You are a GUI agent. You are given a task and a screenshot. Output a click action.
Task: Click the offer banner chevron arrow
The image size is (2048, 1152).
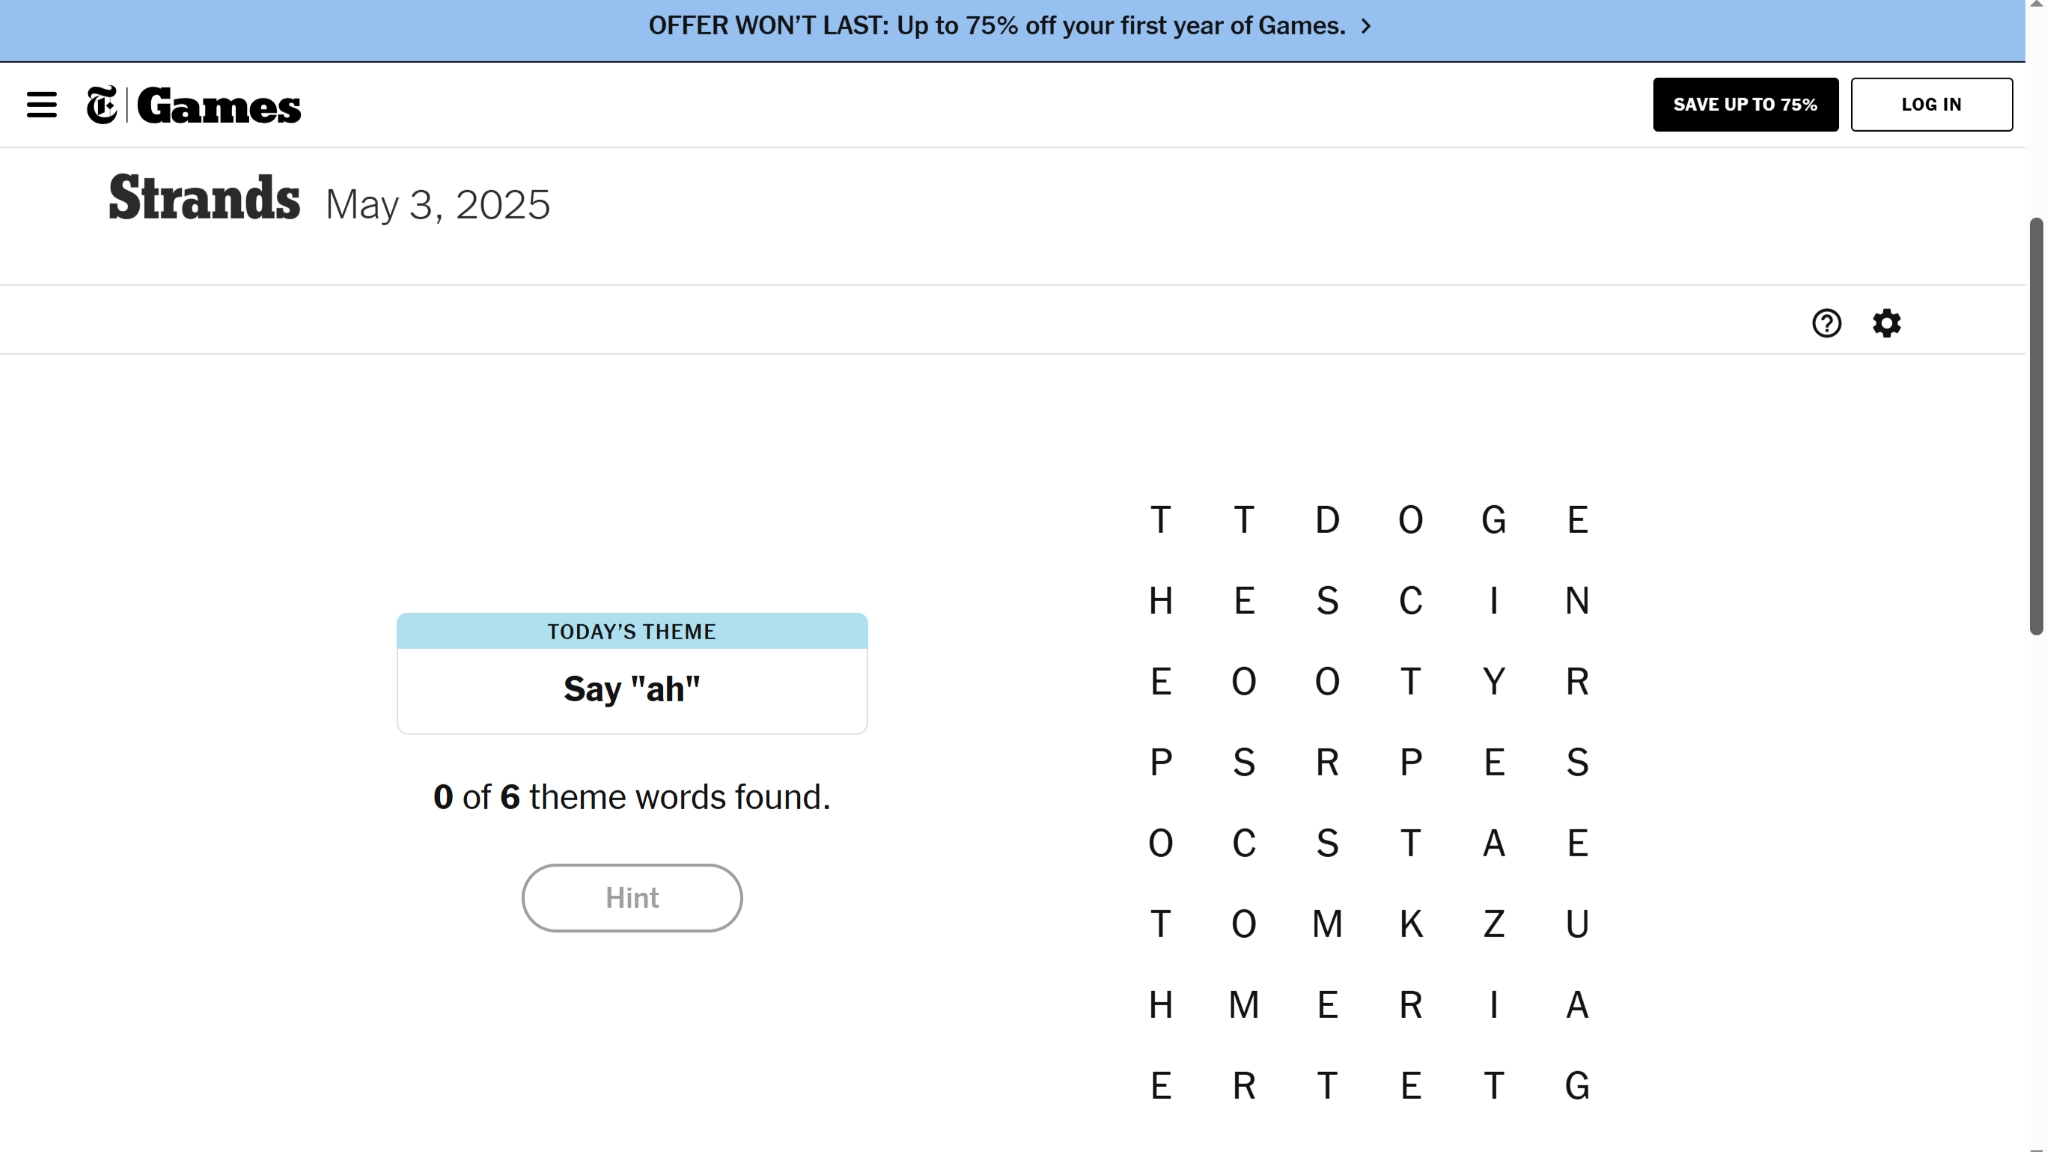(1366, 27)
